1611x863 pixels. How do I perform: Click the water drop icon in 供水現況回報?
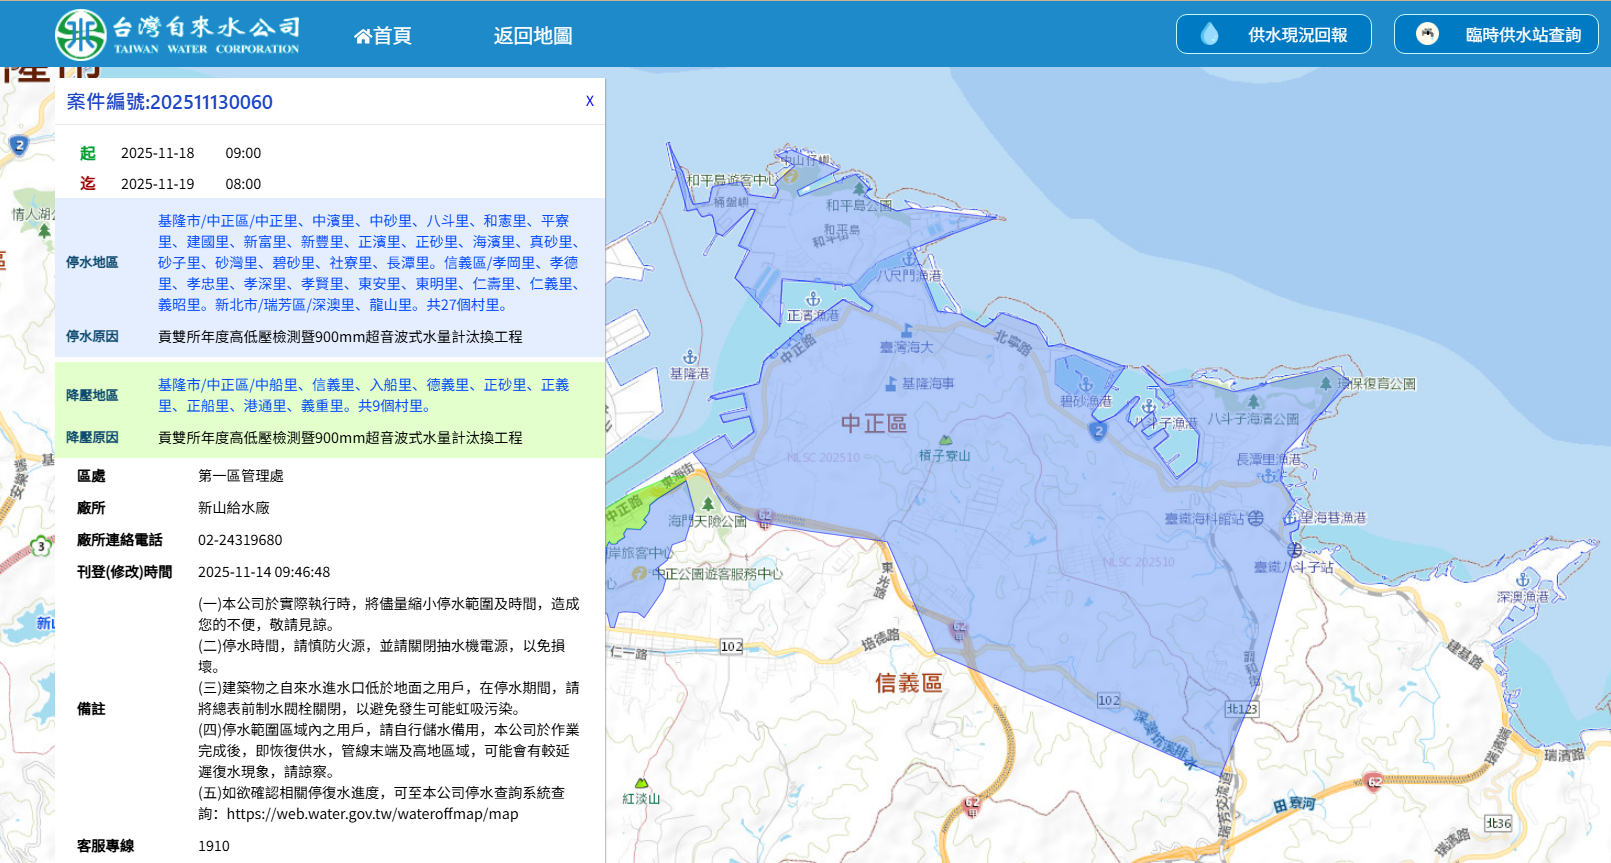[1210, 35]
